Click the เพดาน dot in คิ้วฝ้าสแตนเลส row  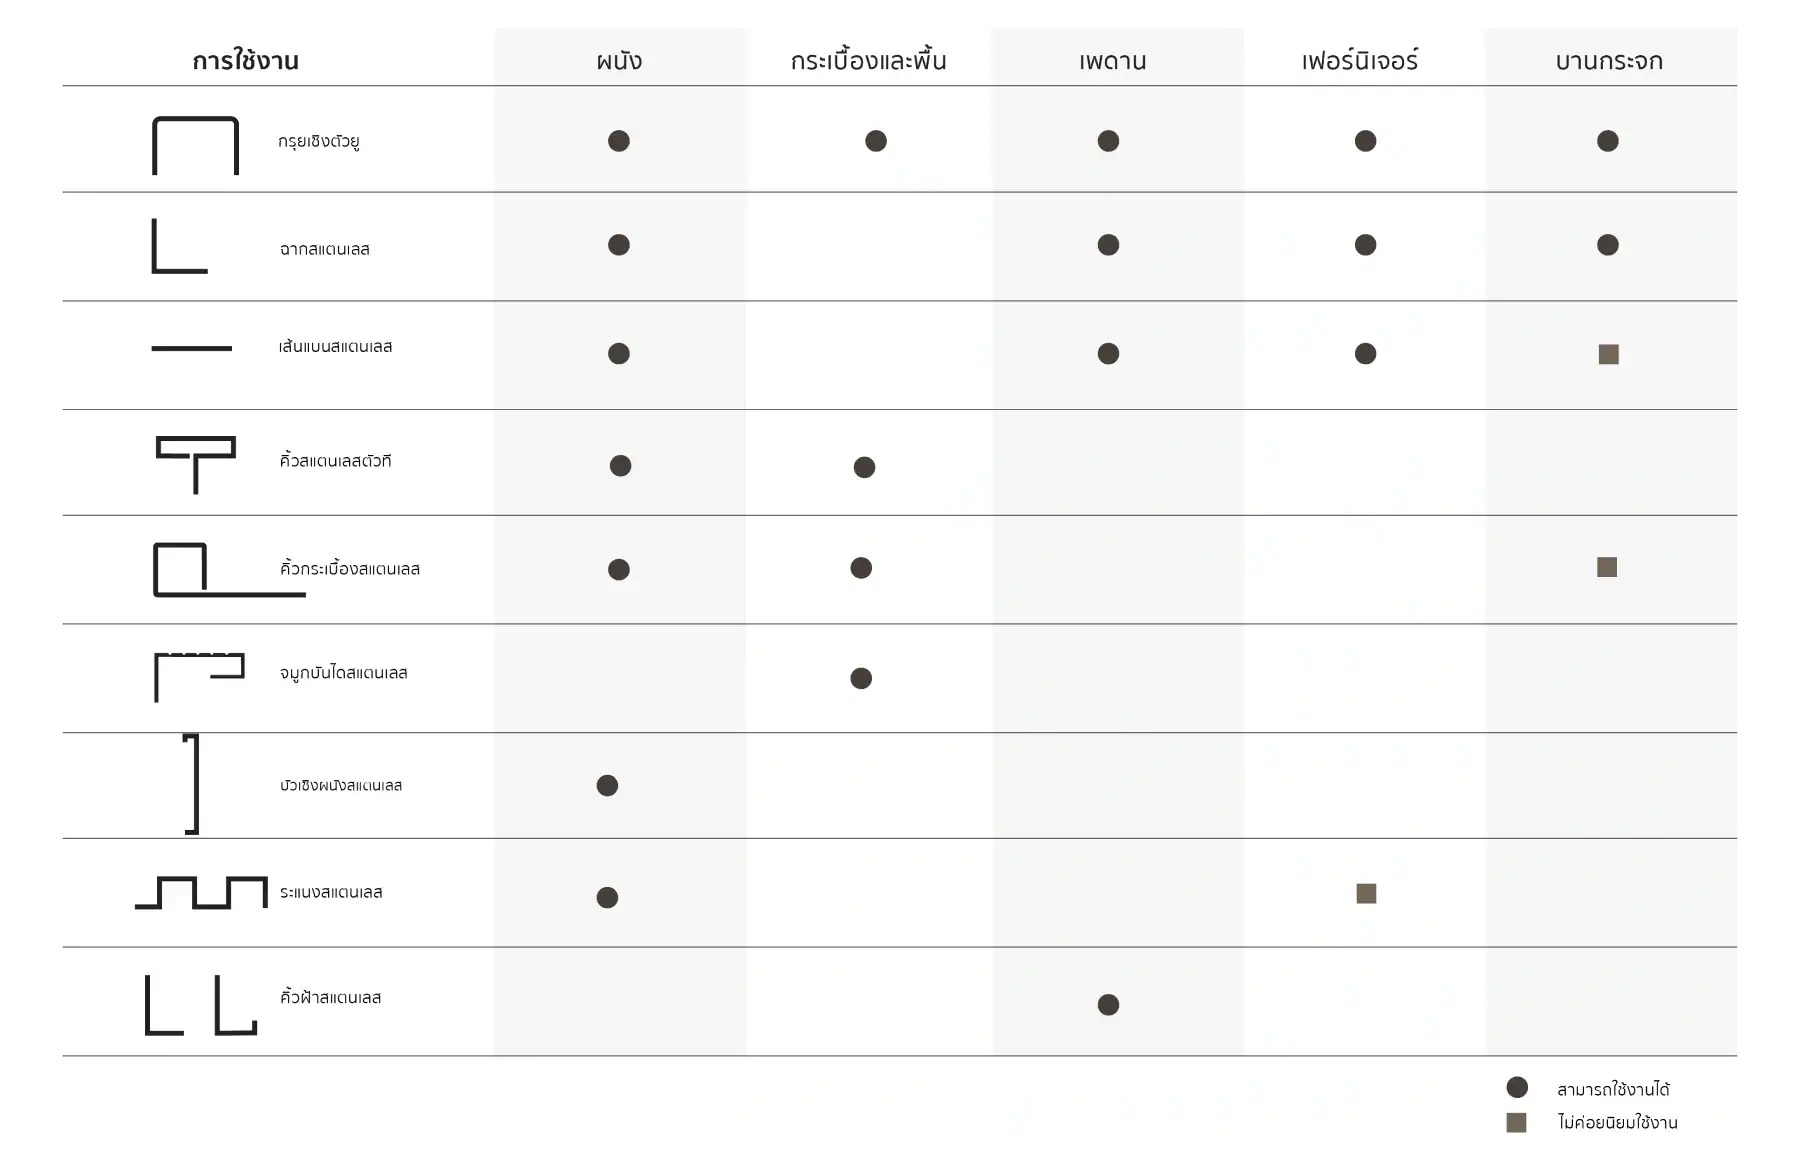(x=1108, y=1005)
